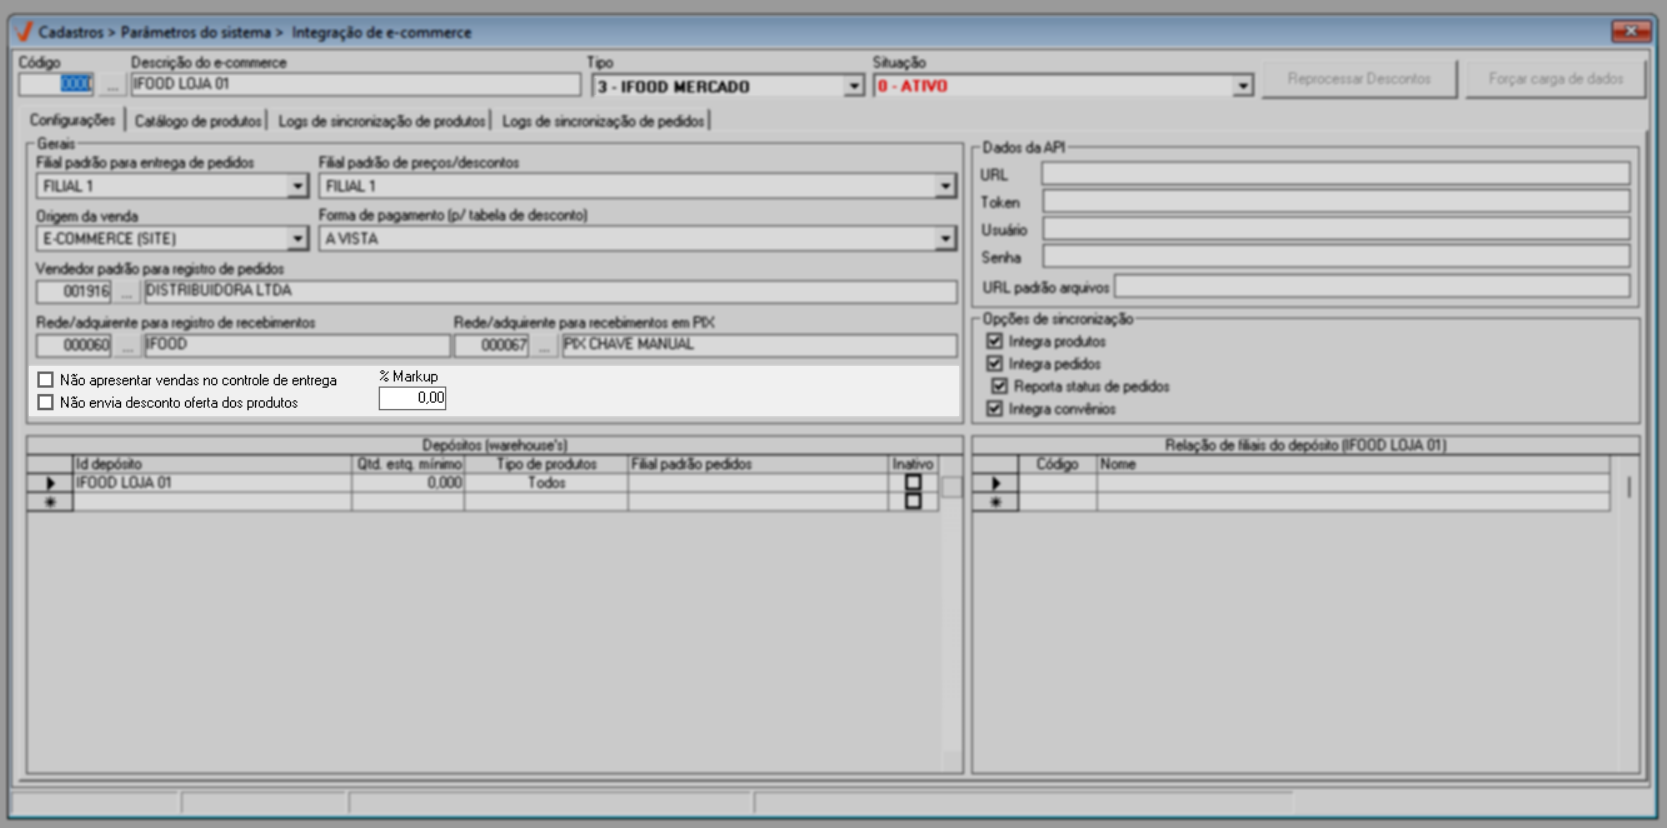This screenshot has height=828, width=1667.
Task: Expand 'Filial padrão para entrega de pedidos' dropdown
Action: click(297, 186)
